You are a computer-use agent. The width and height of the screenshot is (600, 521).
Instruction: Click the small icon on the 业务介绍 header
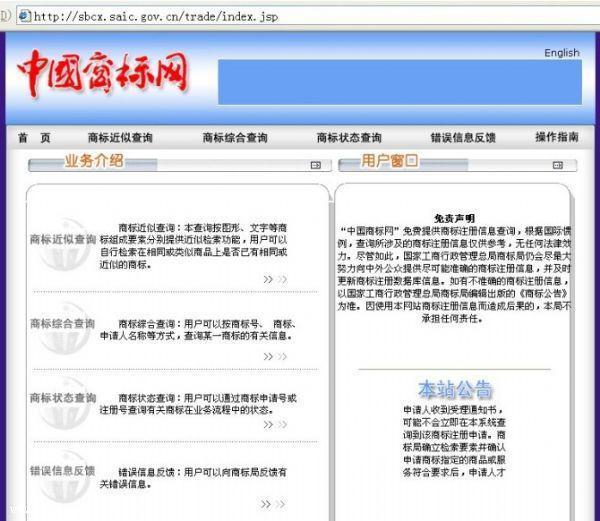pyautogui.click(x=316, y=165)
